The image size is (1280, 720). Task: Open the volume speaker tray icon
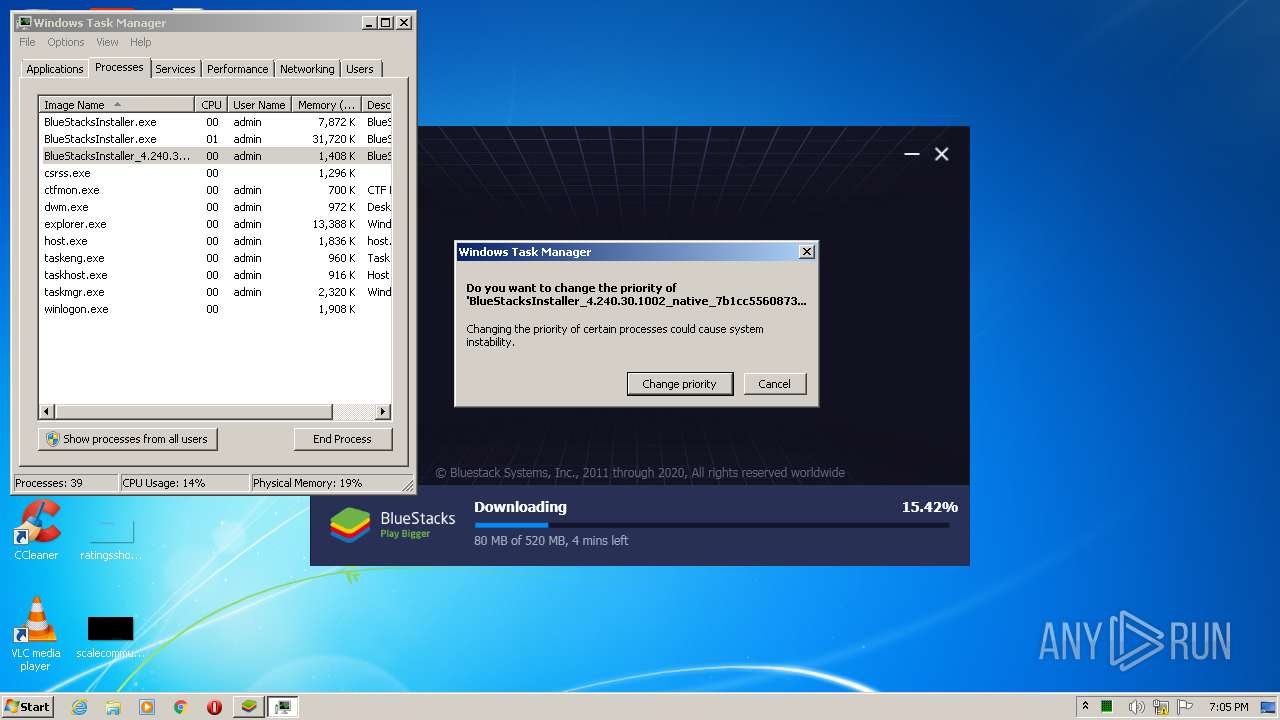(x=1136, y=707)
